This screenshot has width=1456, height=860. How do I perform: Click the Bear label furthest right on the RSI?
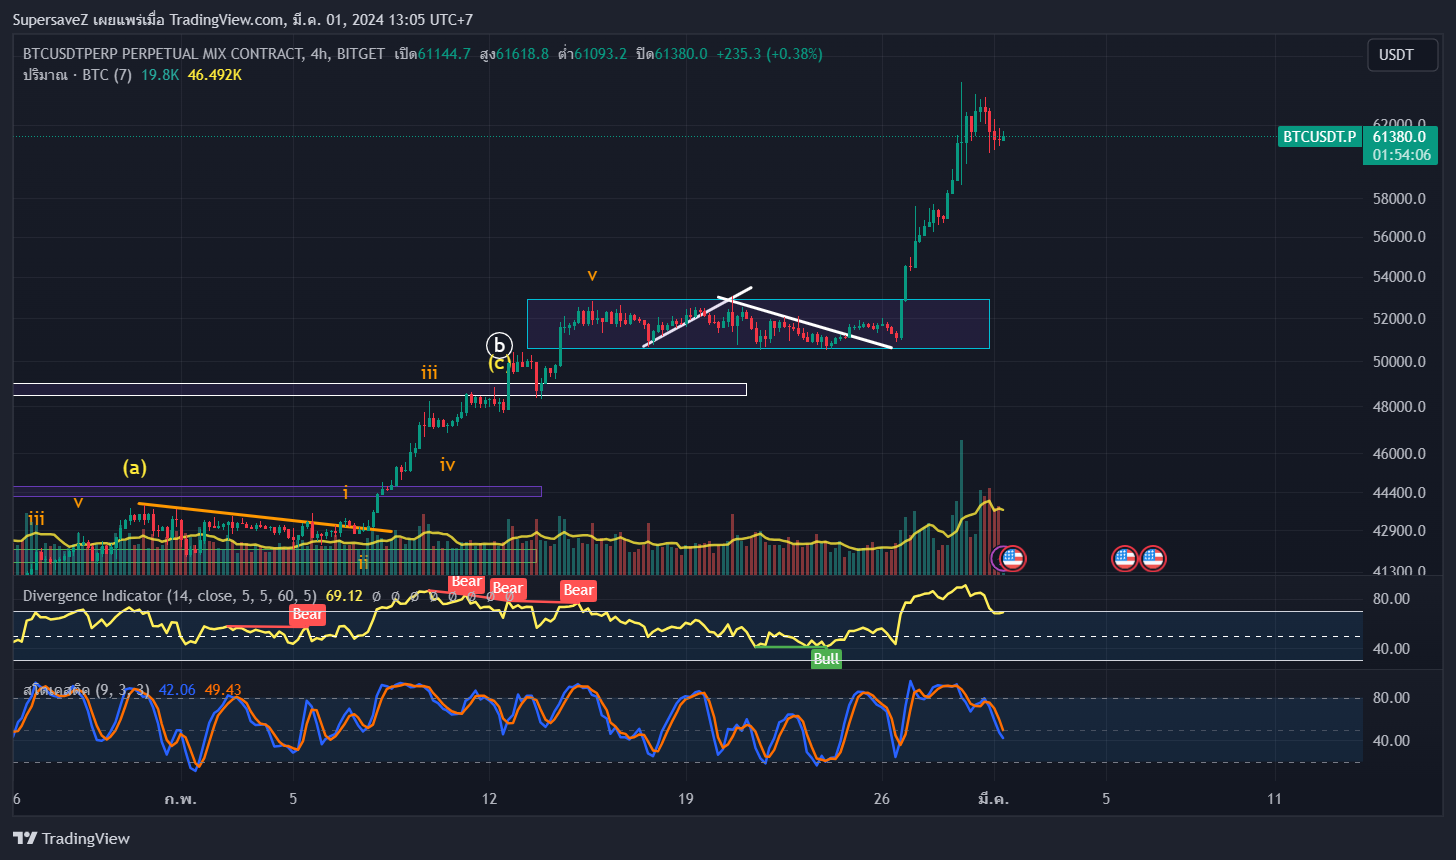(578, 590)
